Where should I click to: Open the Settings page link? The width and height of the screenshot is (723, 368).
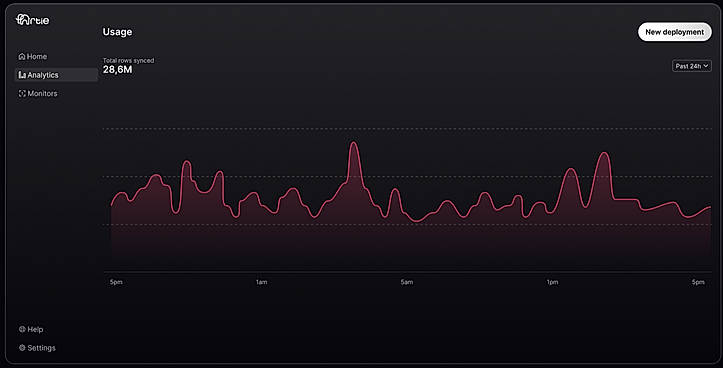(x=37, y=348)
